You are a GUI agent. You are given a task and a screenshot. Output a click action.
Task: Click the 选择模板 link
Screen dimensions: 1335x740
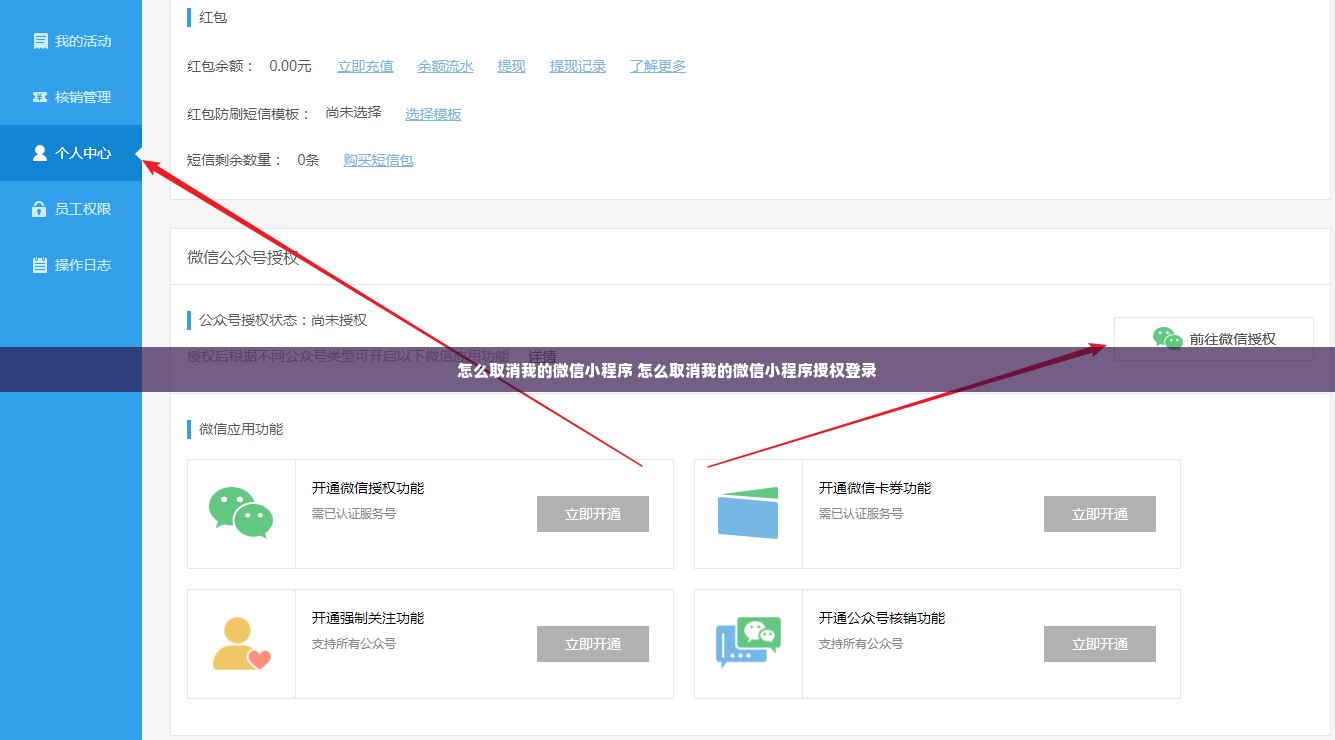433,114
